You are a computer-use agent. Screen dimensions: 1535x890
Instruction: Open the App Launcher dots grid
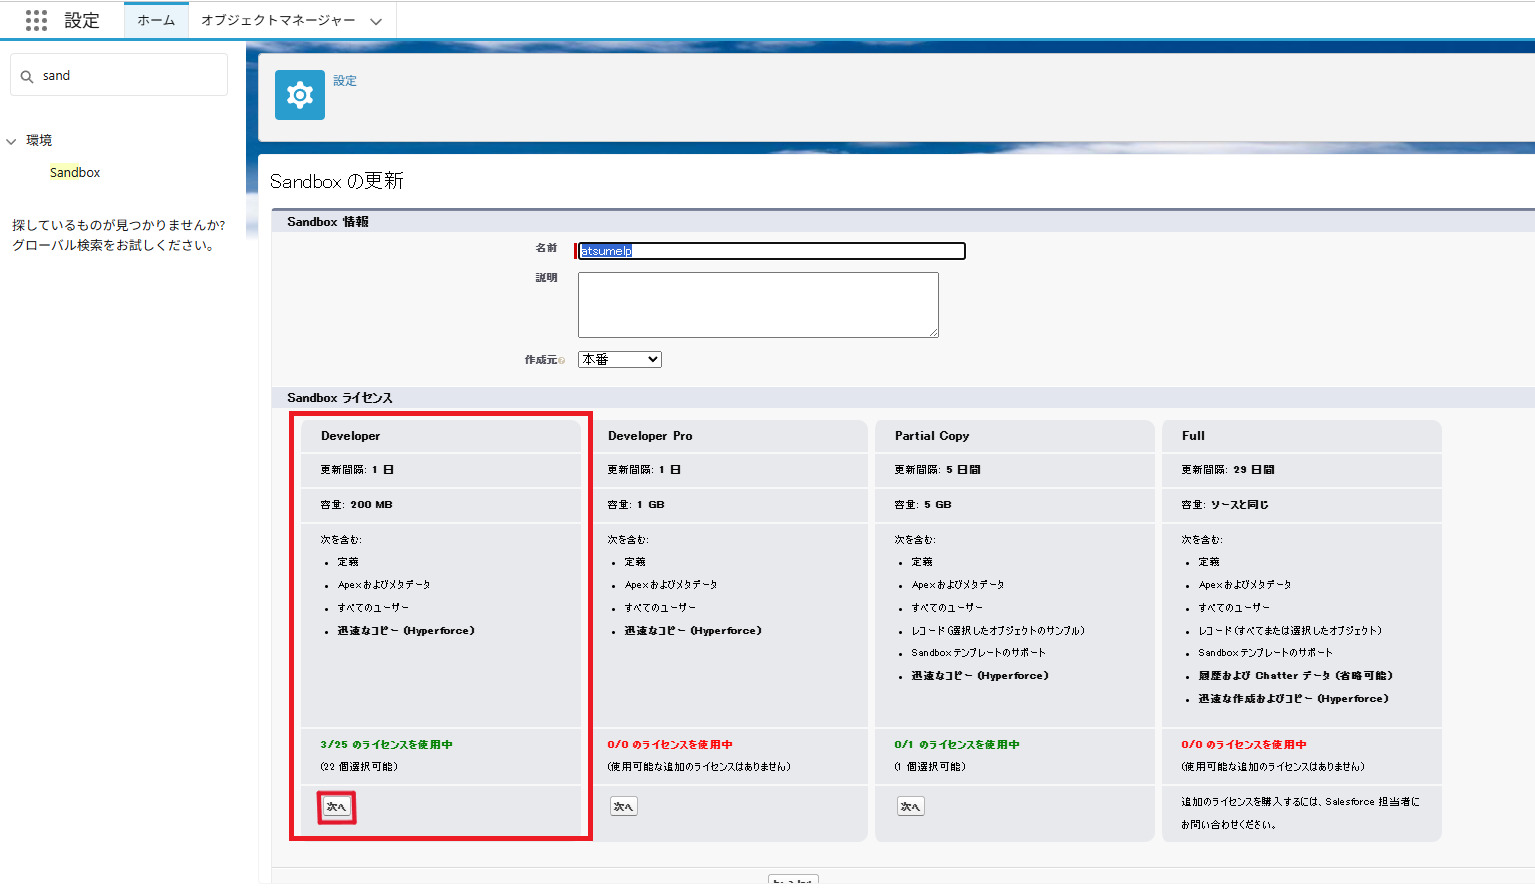pyautogui.click(x=36, y=20)
